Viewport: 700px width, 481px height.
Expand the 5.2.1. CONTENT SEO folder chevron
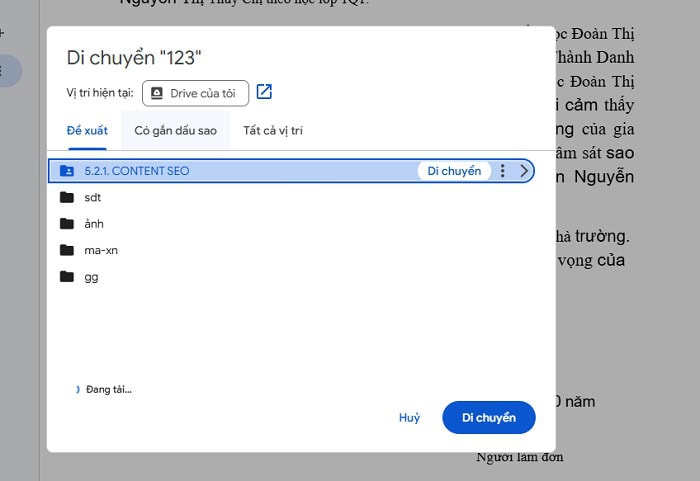524,171
